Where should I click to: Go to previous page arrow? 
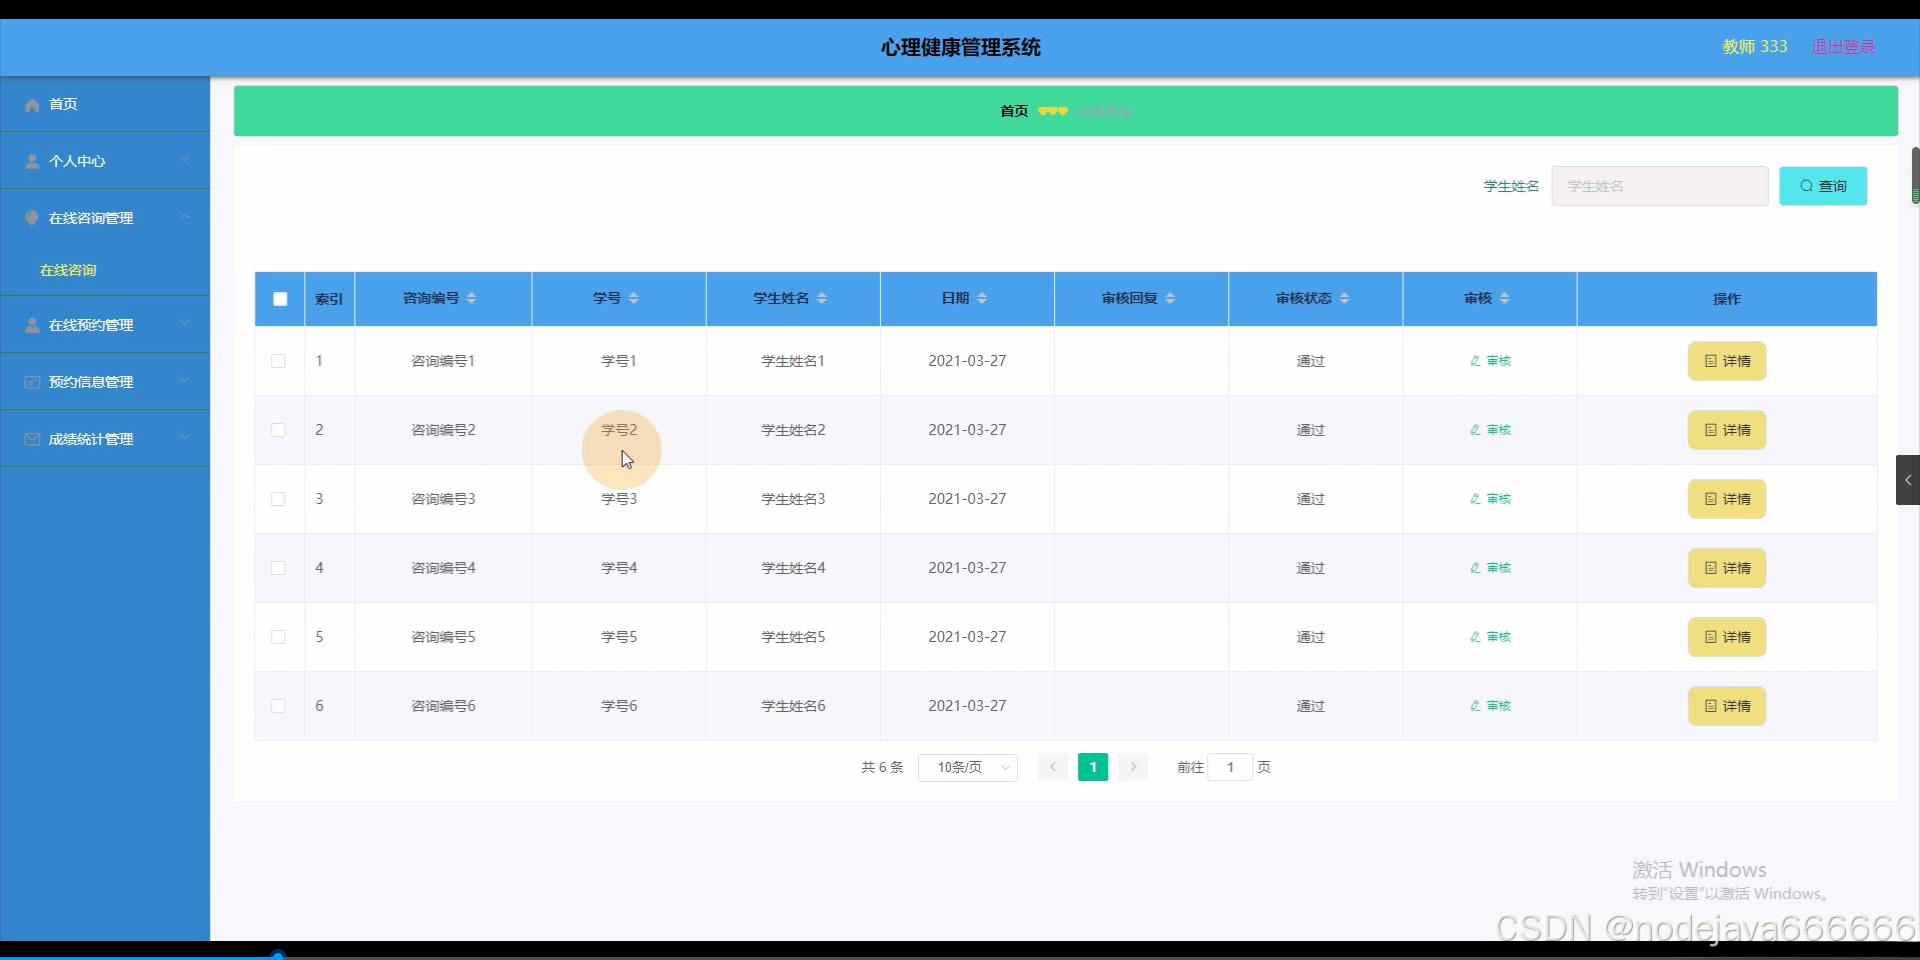point(1053,767)
